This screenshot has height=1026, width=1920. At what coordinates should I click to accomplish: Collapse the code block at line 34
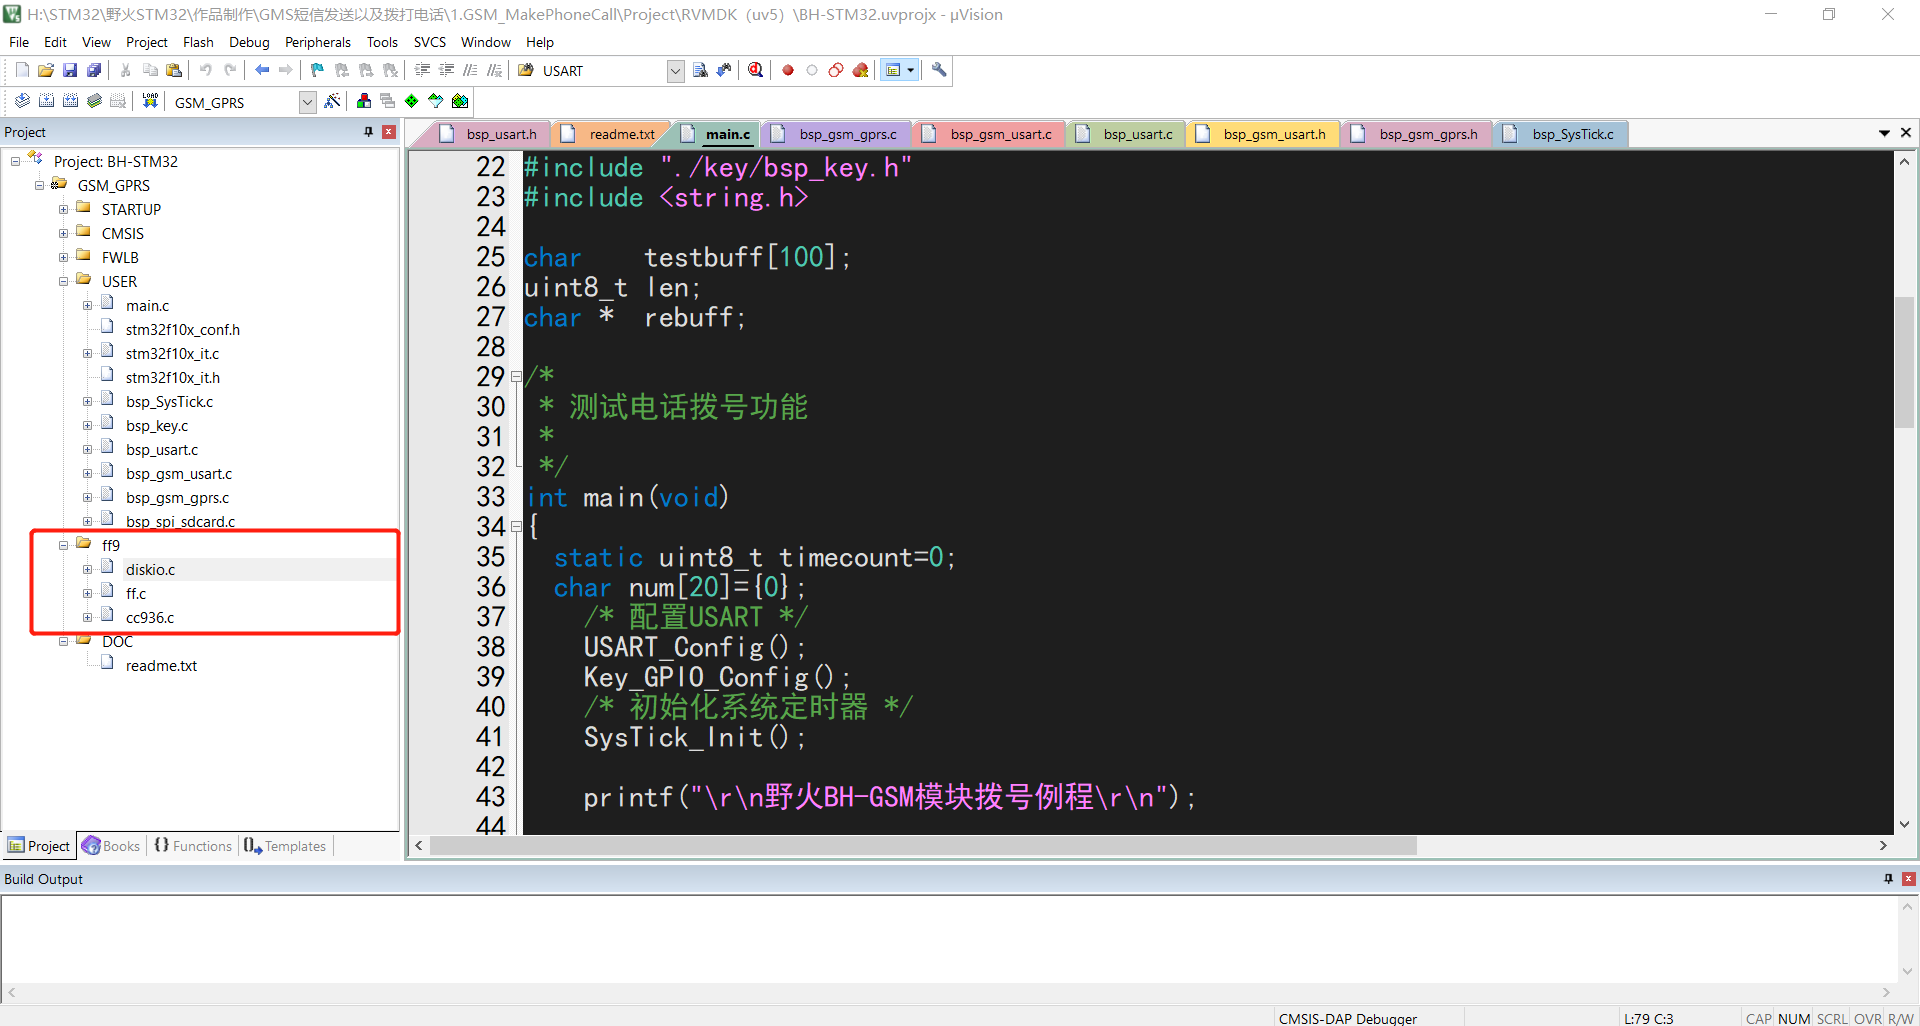point(516,527)
